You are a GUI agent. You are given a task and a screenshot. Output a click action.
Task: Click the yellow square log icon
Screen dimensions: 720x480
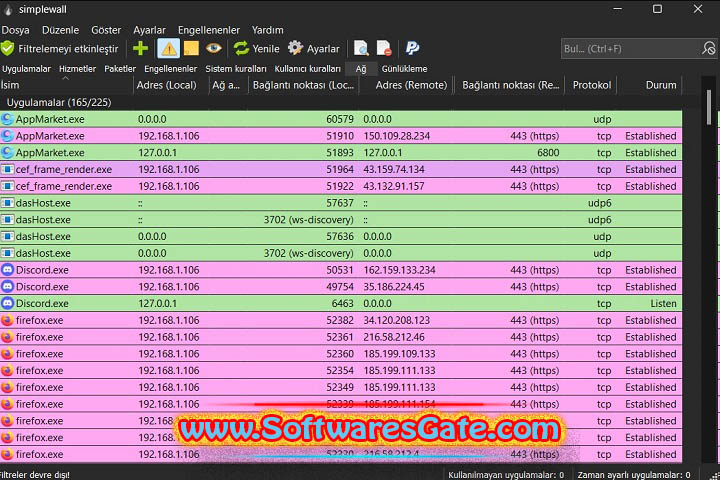pyautogui.click(x=191, y=48)
